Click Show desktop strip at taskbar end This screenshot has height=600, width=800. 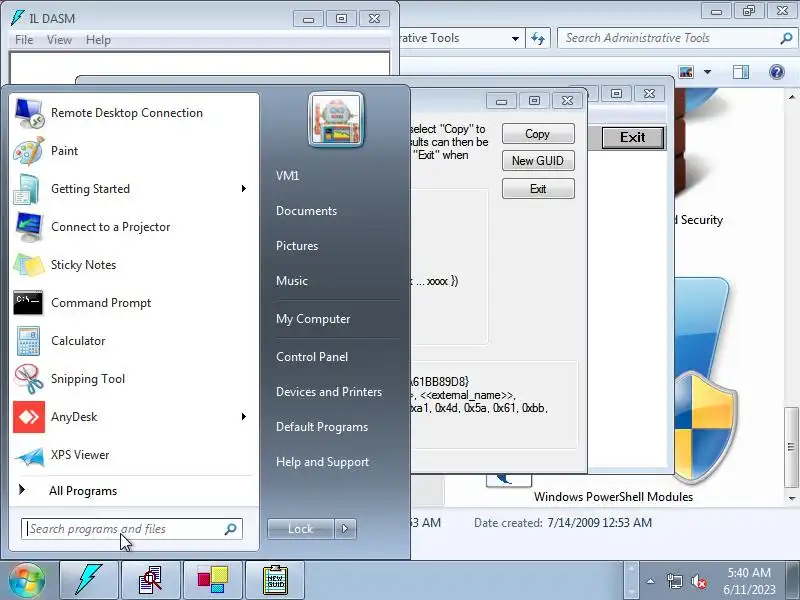795,580
